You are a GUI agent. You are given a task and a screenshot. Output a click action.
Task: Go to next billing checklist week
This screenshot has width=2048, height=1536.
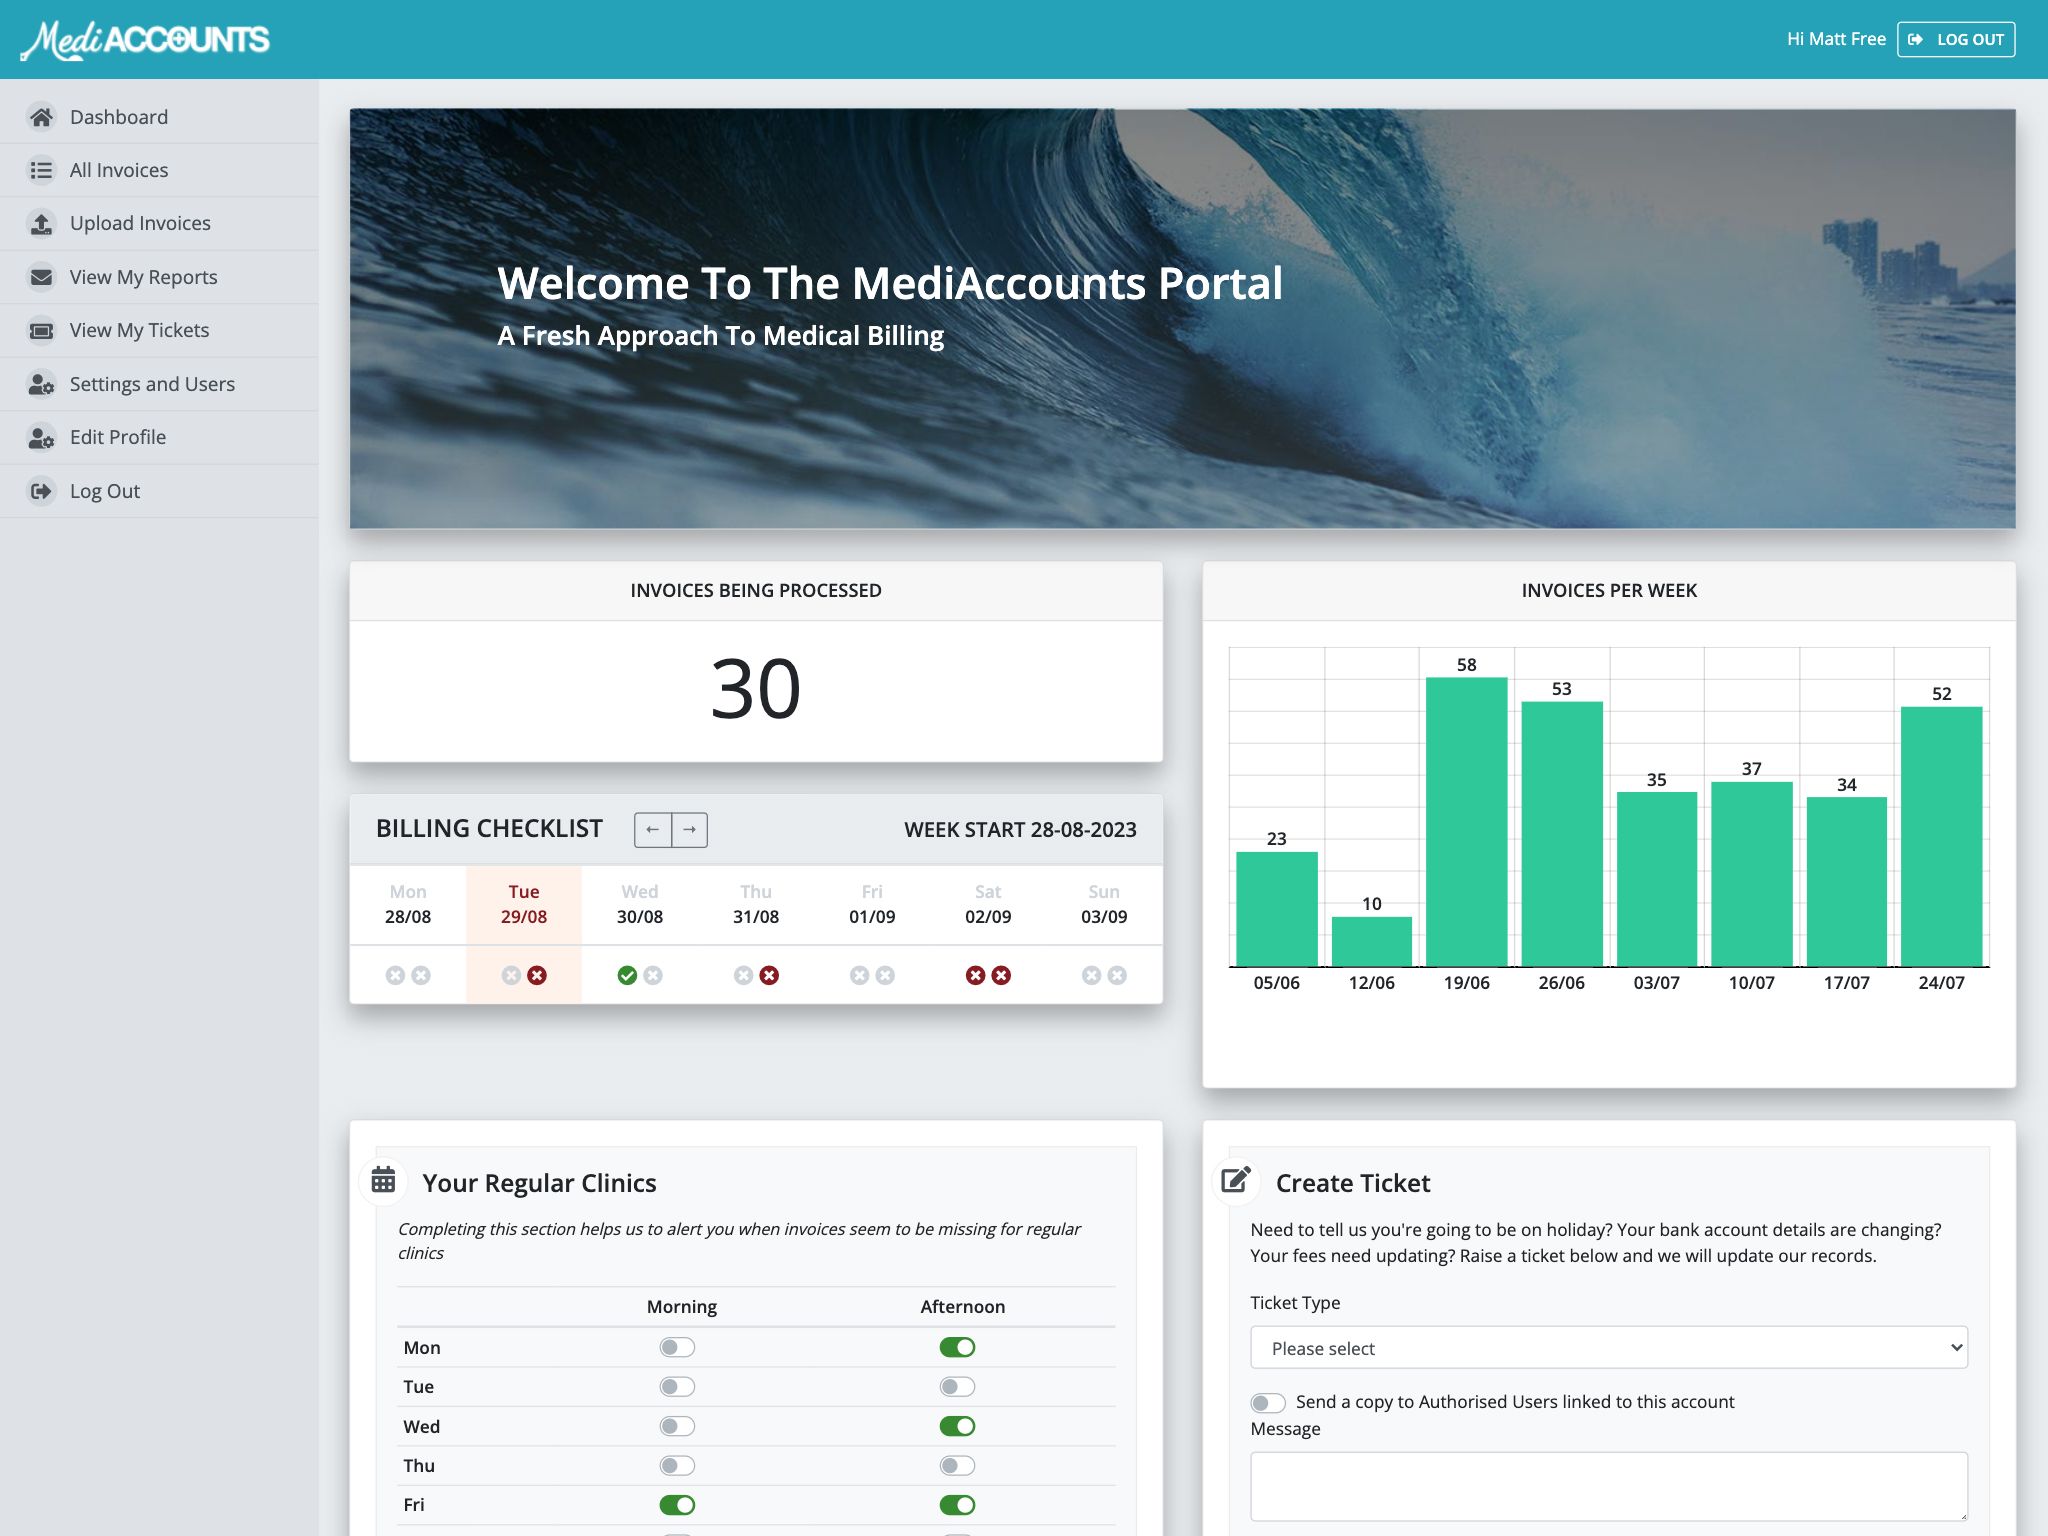pyautogui.click(x=690, y=830)
